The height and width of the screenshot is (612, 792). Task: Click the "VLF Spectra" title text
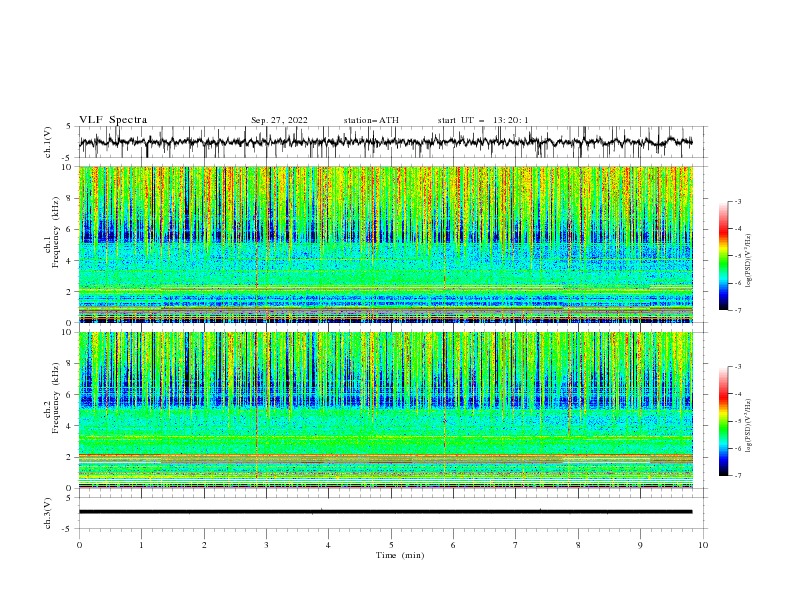pyautogui.click(x=113, y=120)
